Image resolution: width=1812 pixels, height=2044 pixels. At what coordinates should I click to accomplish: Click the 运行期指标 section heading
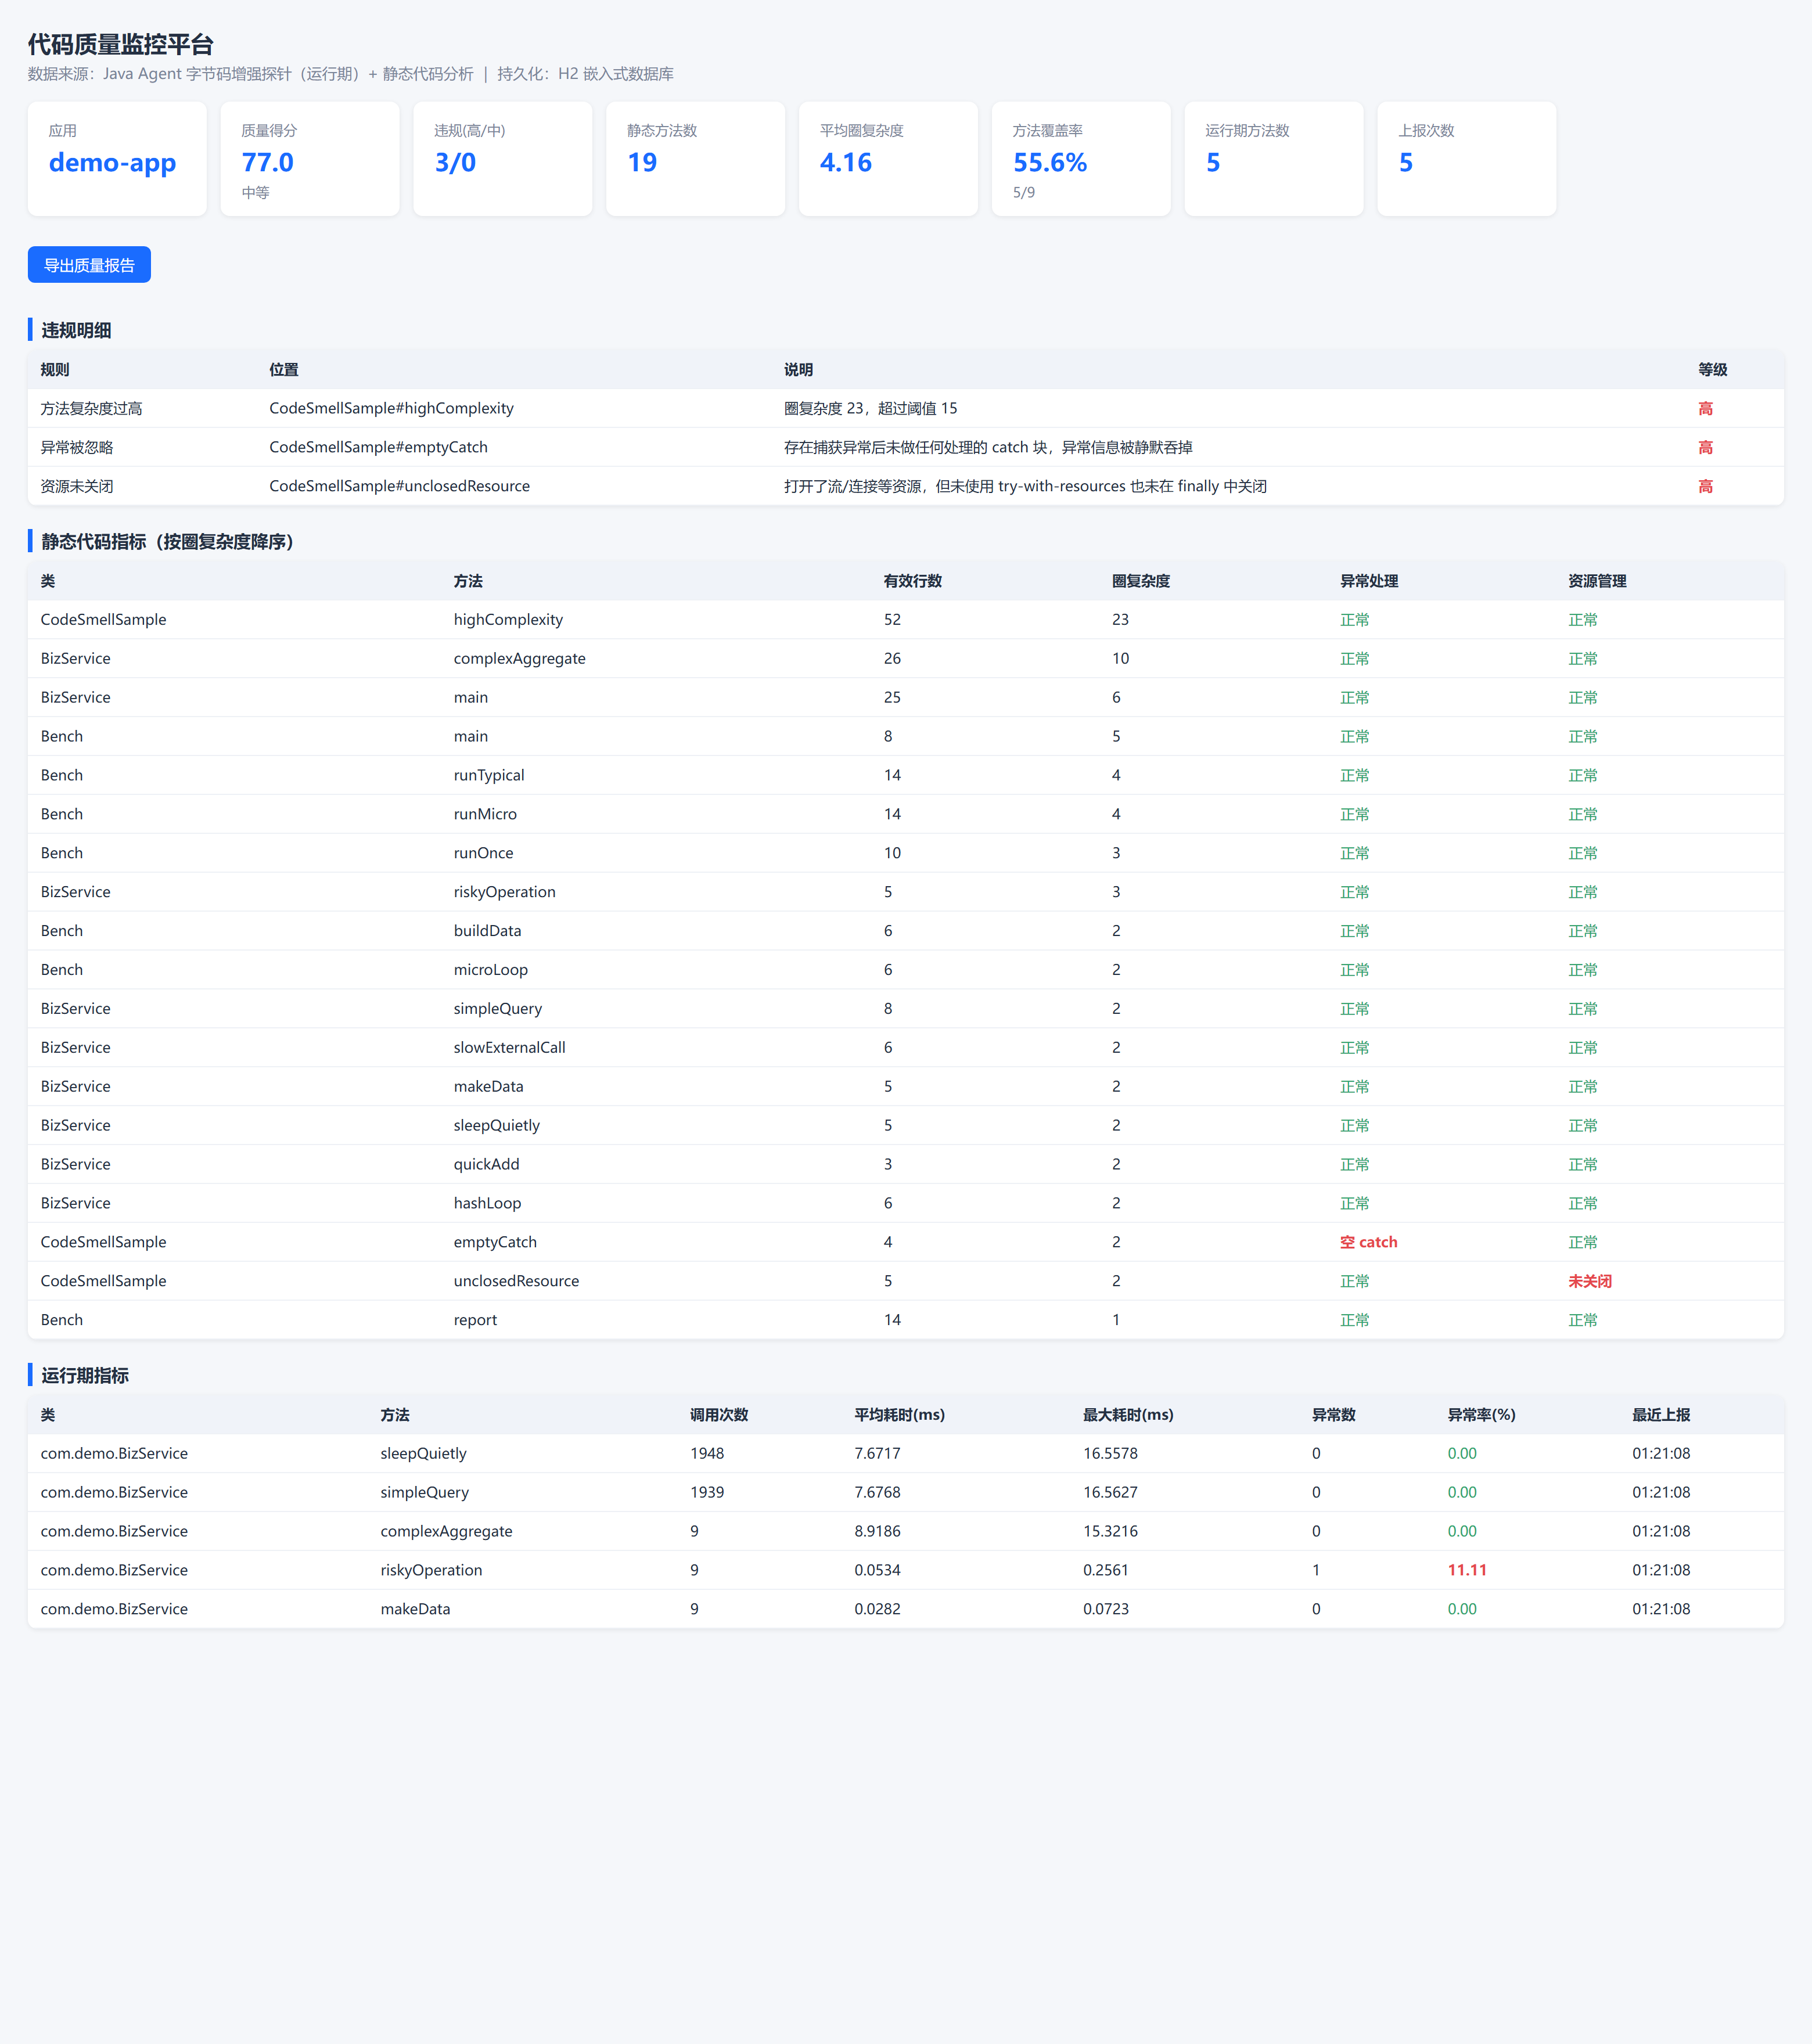[x=85, y=1375]
